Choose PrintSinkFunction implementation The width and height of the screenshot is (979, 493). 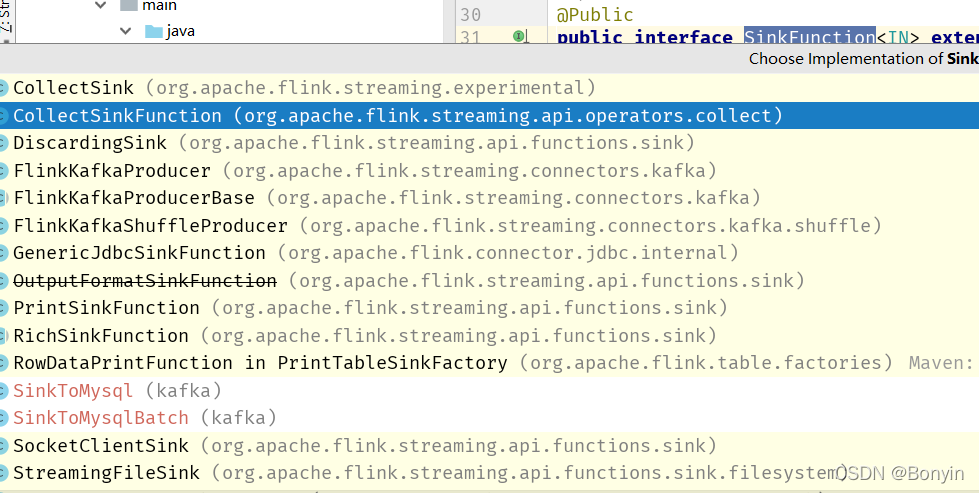(490, 308)
